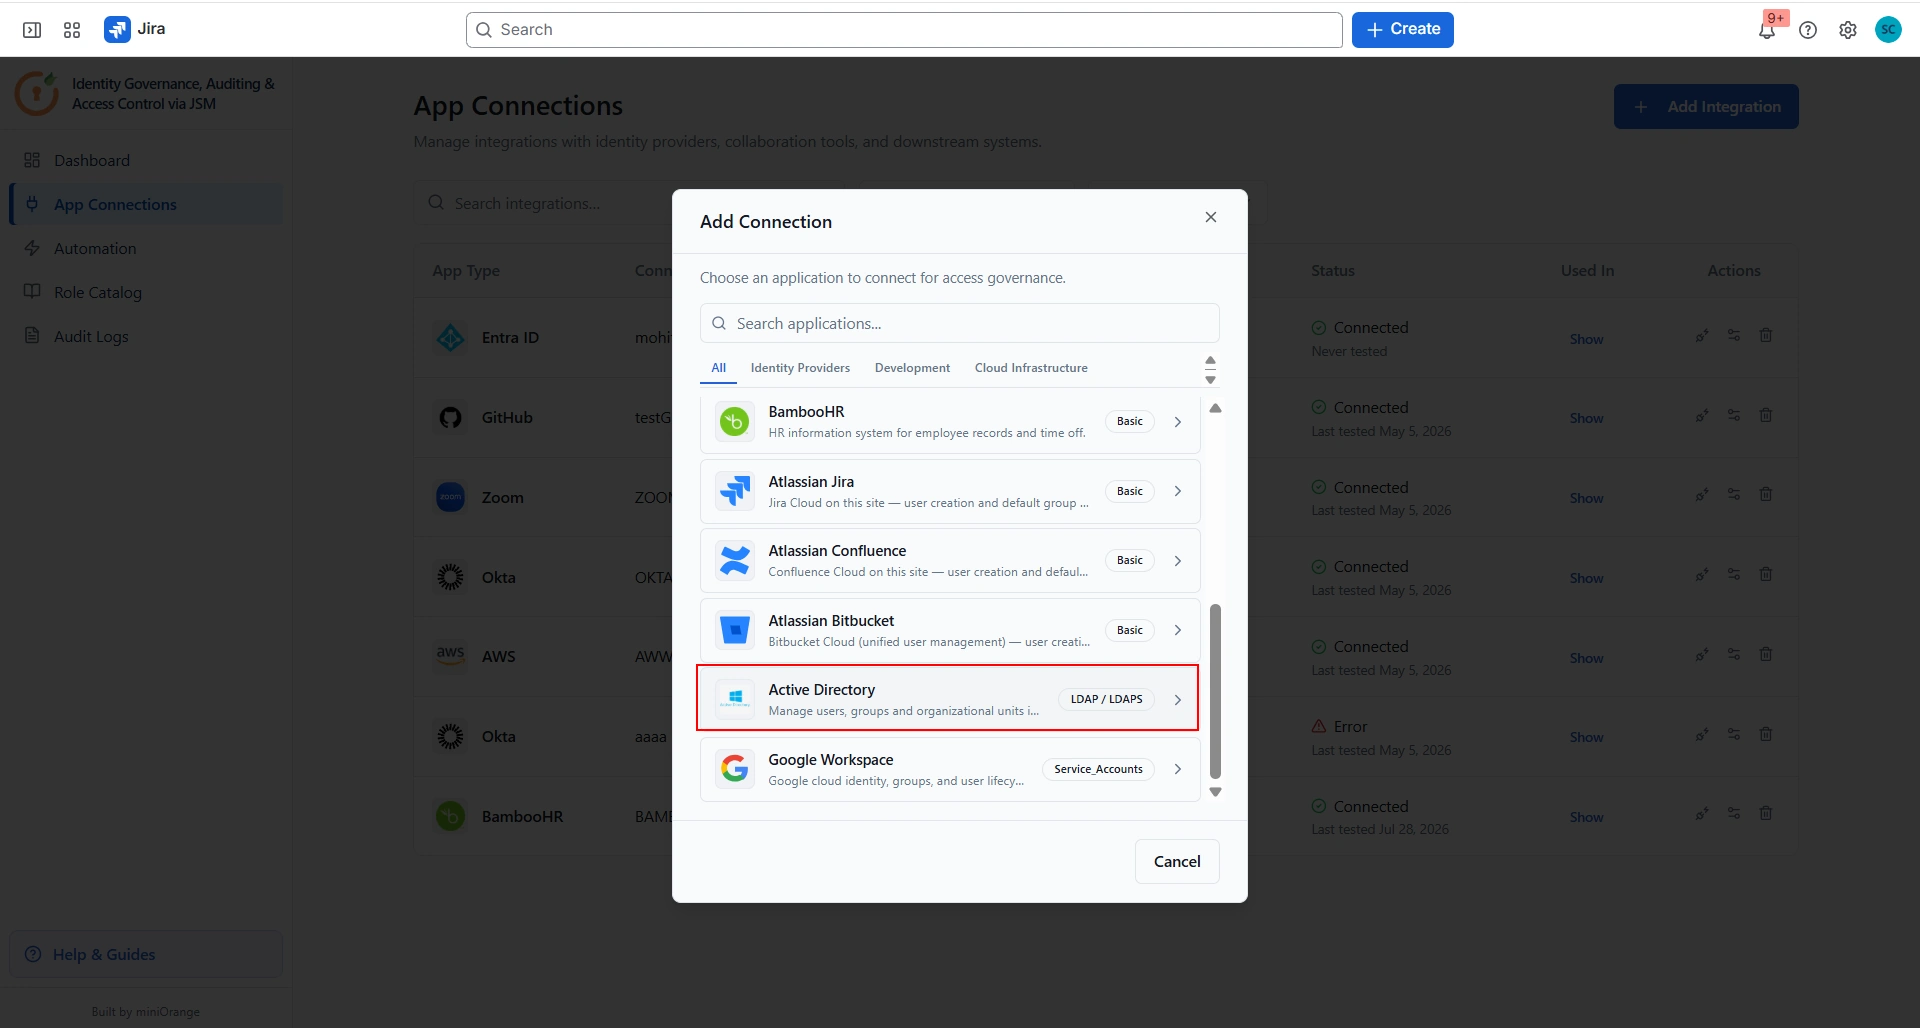
Task: Delete the Entra ID connection
Action: click(1766, 335)
